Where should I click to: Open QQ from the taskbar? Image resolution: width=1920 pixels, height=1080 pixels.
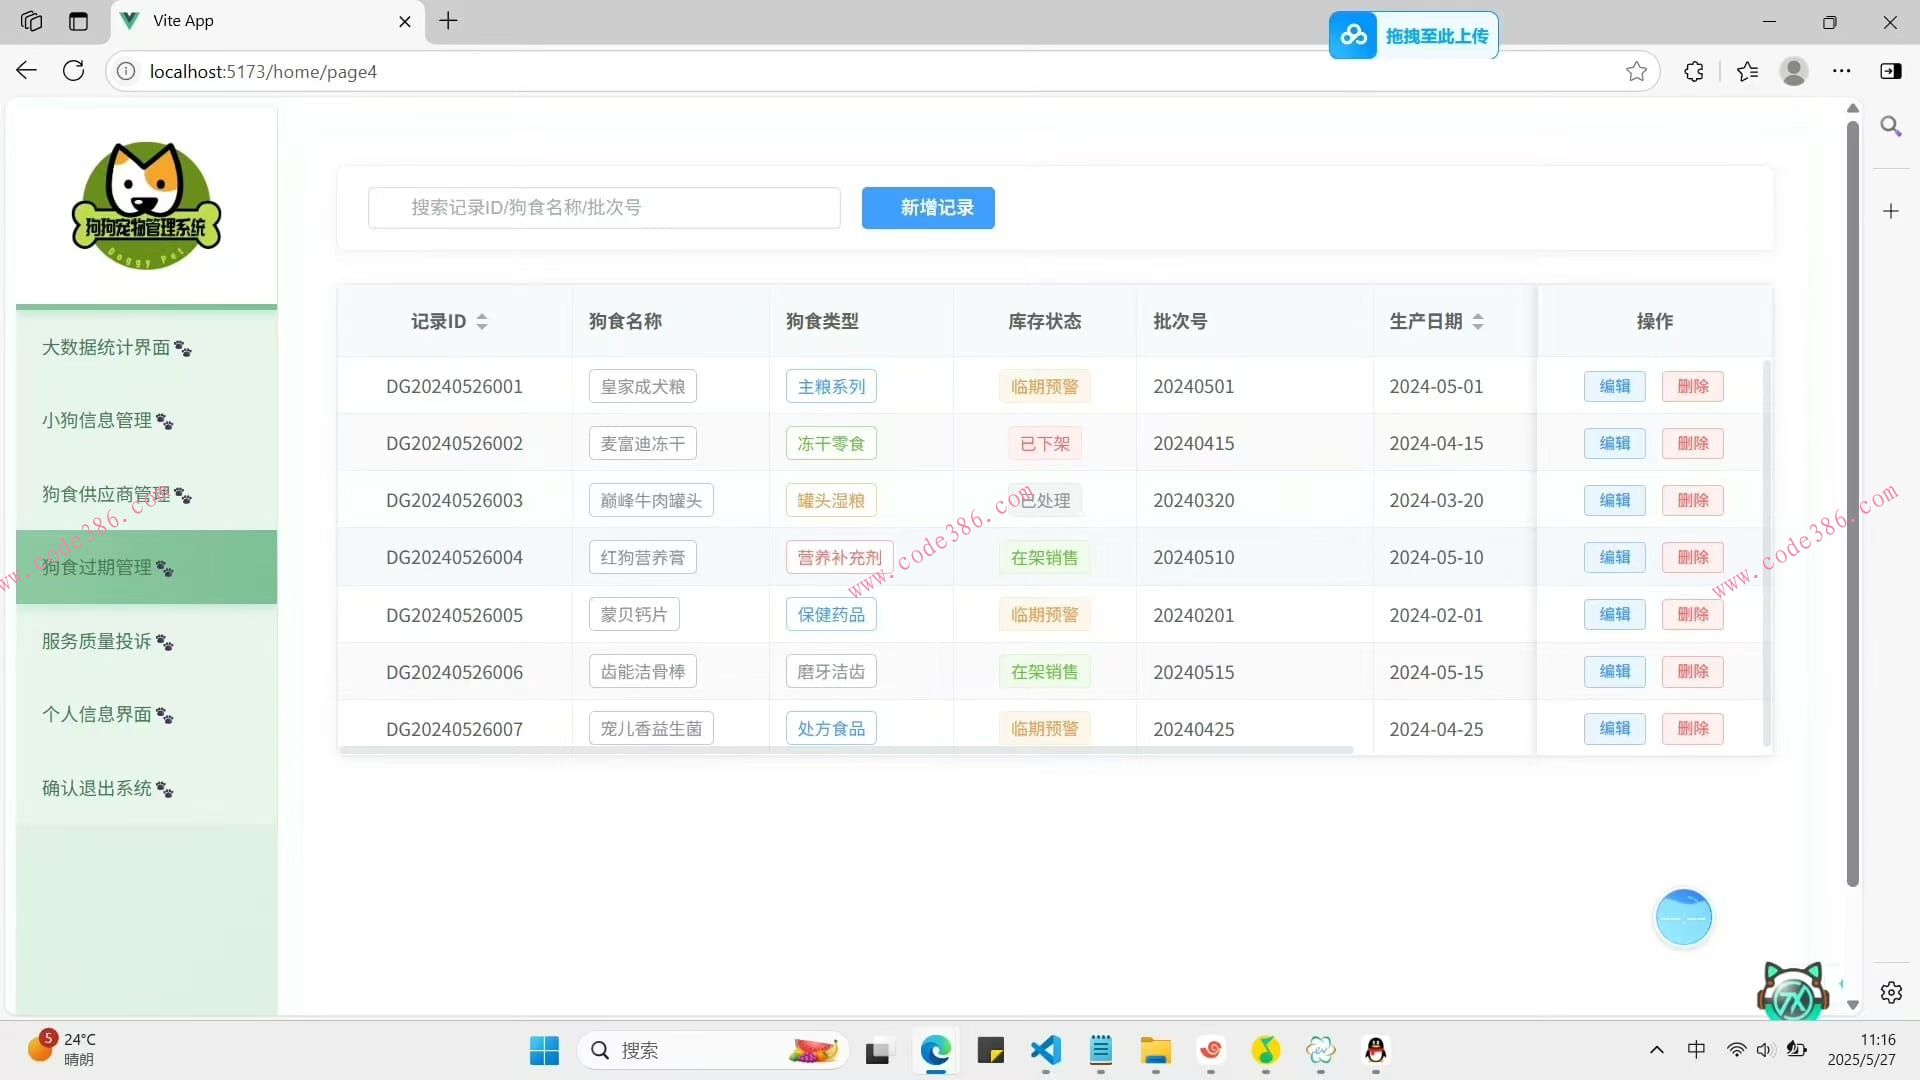coord(1374,1051)
